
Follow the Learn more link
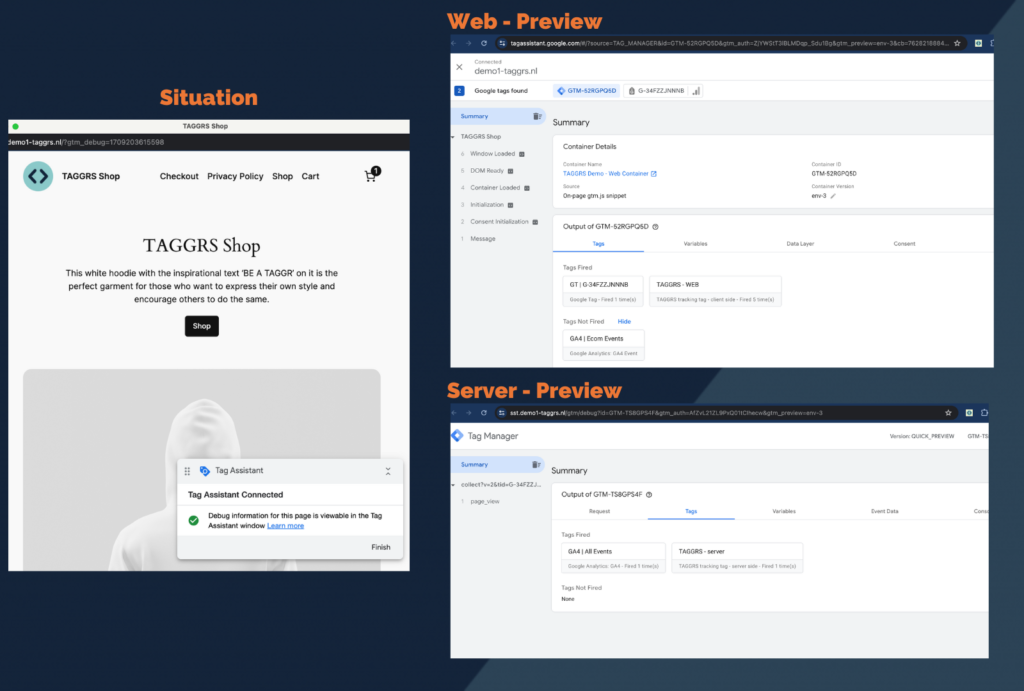[285, 526]
